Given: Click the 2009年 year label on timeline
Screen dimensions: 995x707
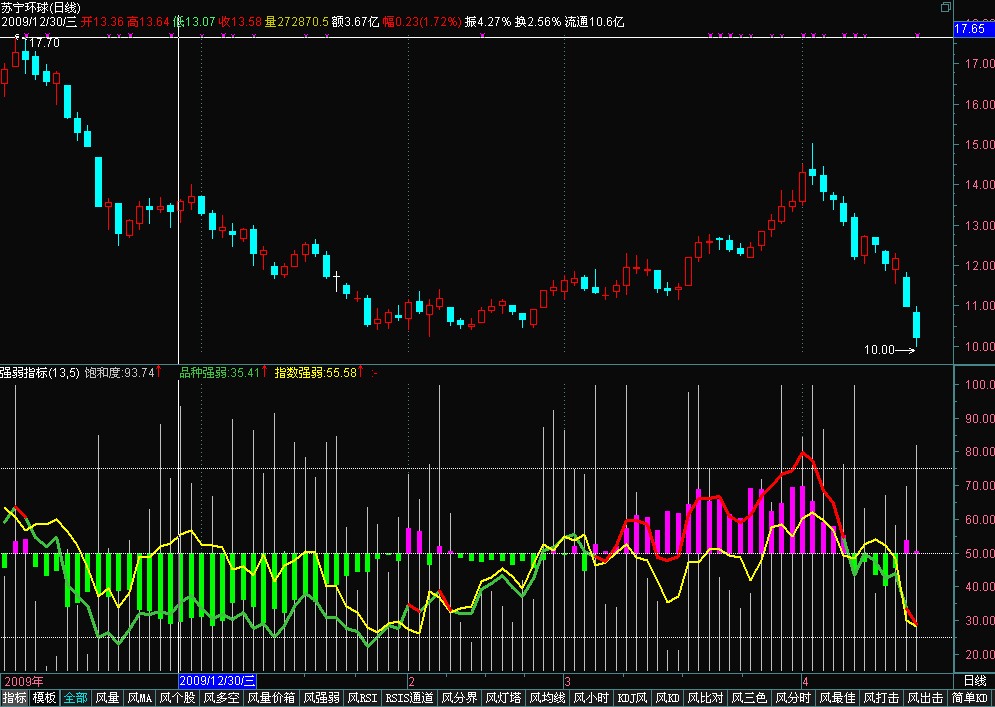Looking at the screenshot, I should [23, 682].
